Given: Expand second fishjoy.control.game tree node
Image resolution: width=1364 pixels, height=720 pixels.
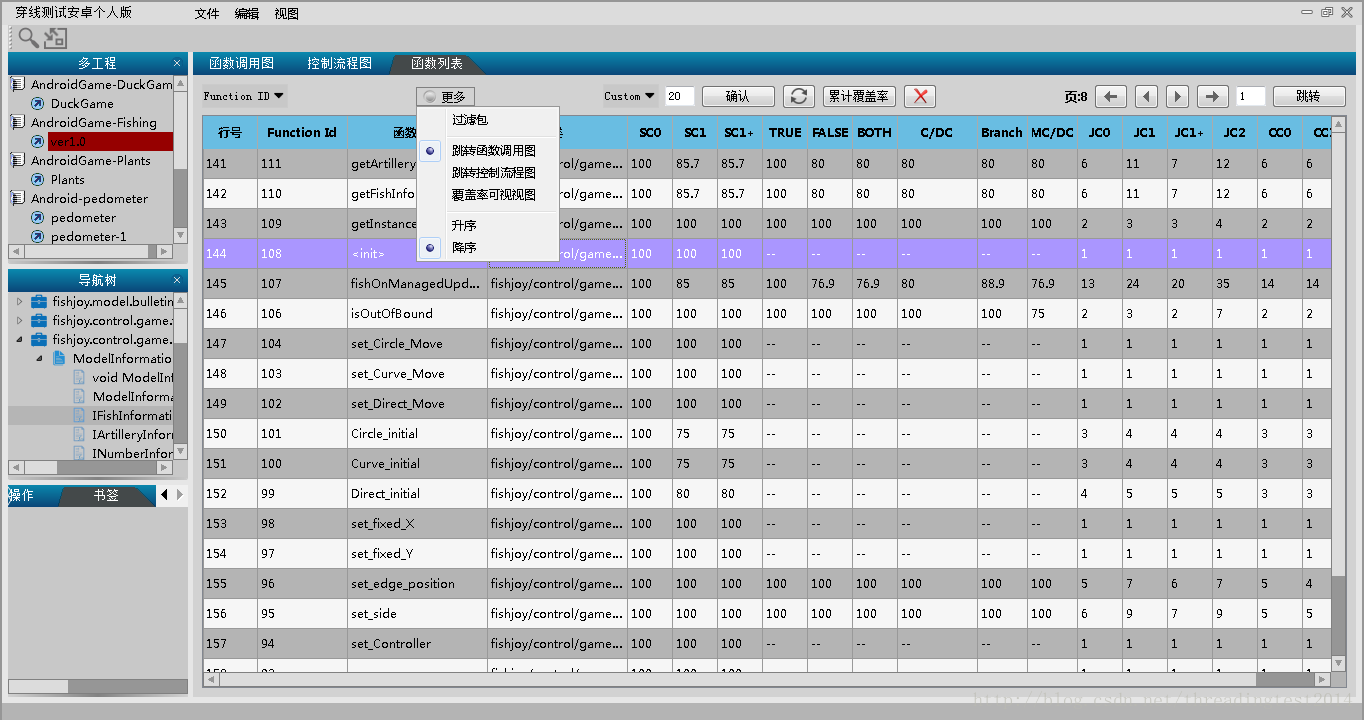Looking at the screenshot, I should pos(19,320).
